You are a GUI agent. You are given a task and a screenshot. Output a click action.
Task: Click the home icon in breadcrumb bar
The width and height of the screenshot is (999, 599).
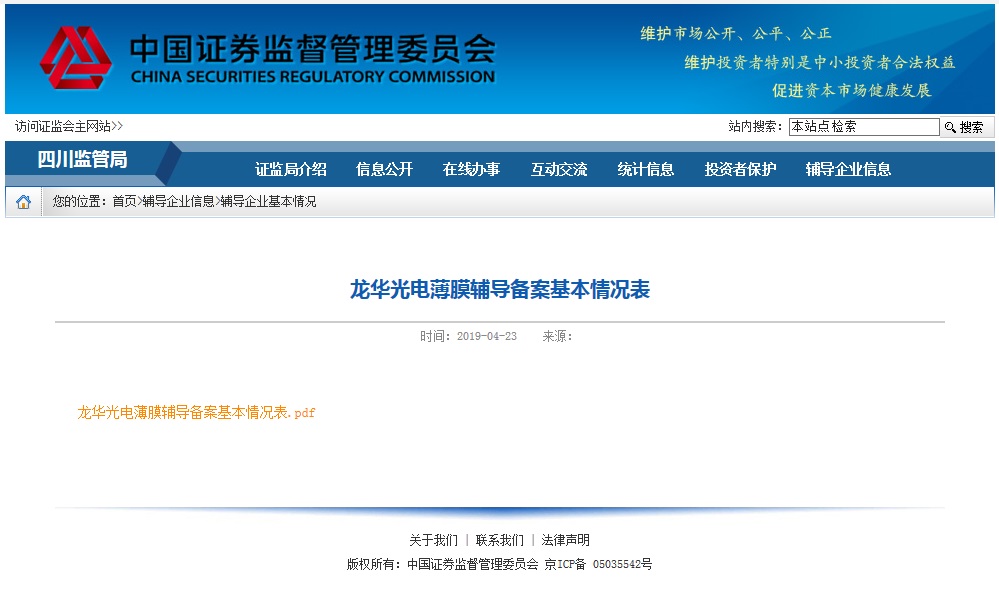point(24,202)
